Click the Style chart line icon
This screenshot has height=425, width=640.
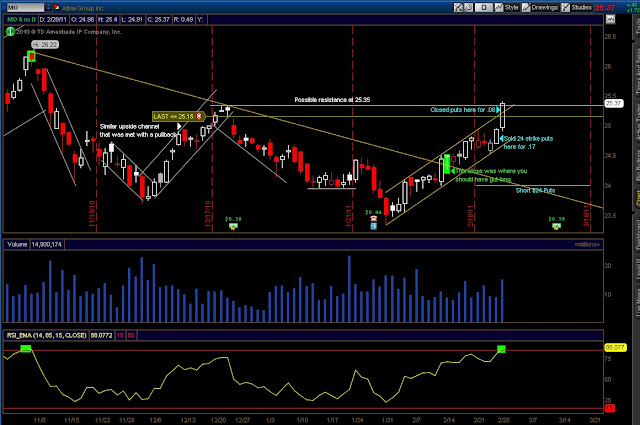[499, 7]
